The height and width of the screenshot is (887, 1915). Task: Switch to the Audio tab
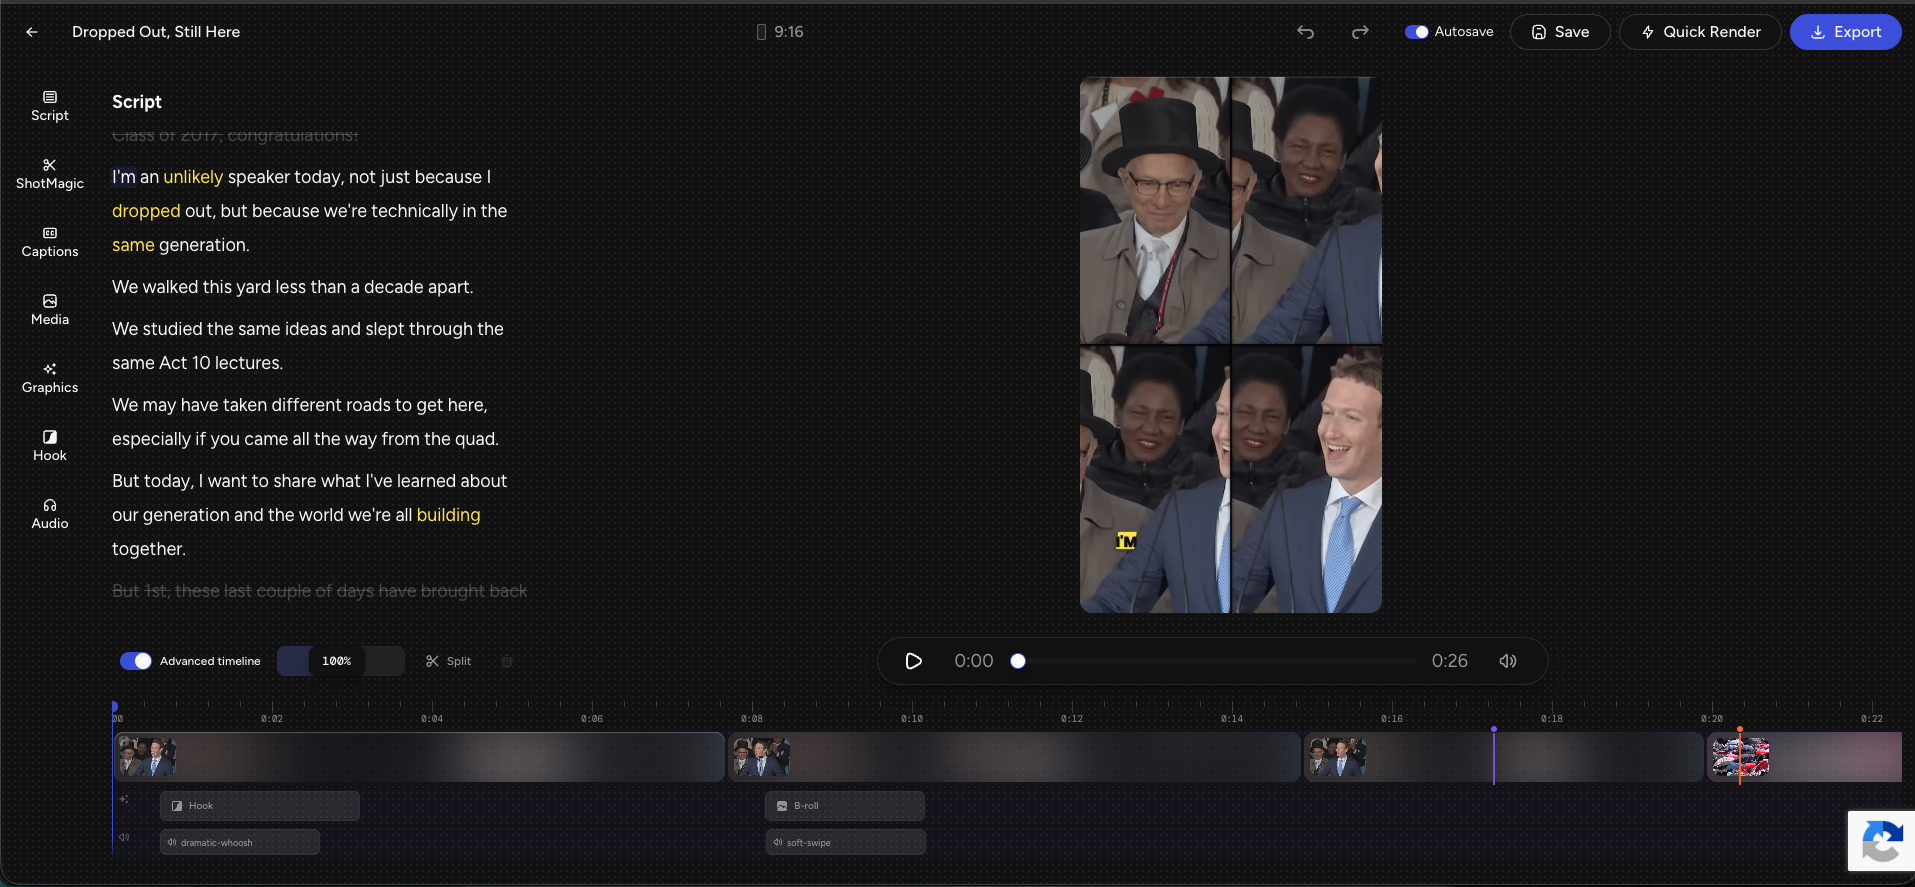[49, 514]
